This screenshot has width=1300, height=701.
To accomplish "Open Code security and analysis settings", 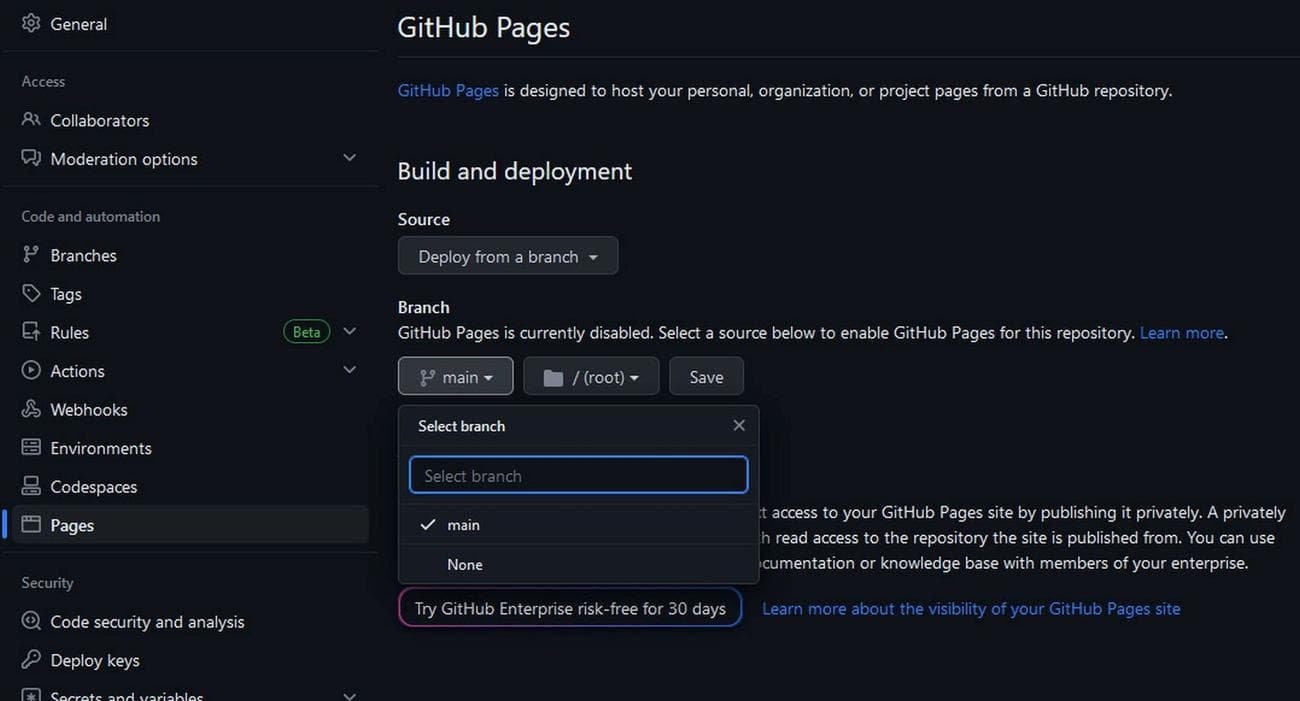I will click(147, 621).
